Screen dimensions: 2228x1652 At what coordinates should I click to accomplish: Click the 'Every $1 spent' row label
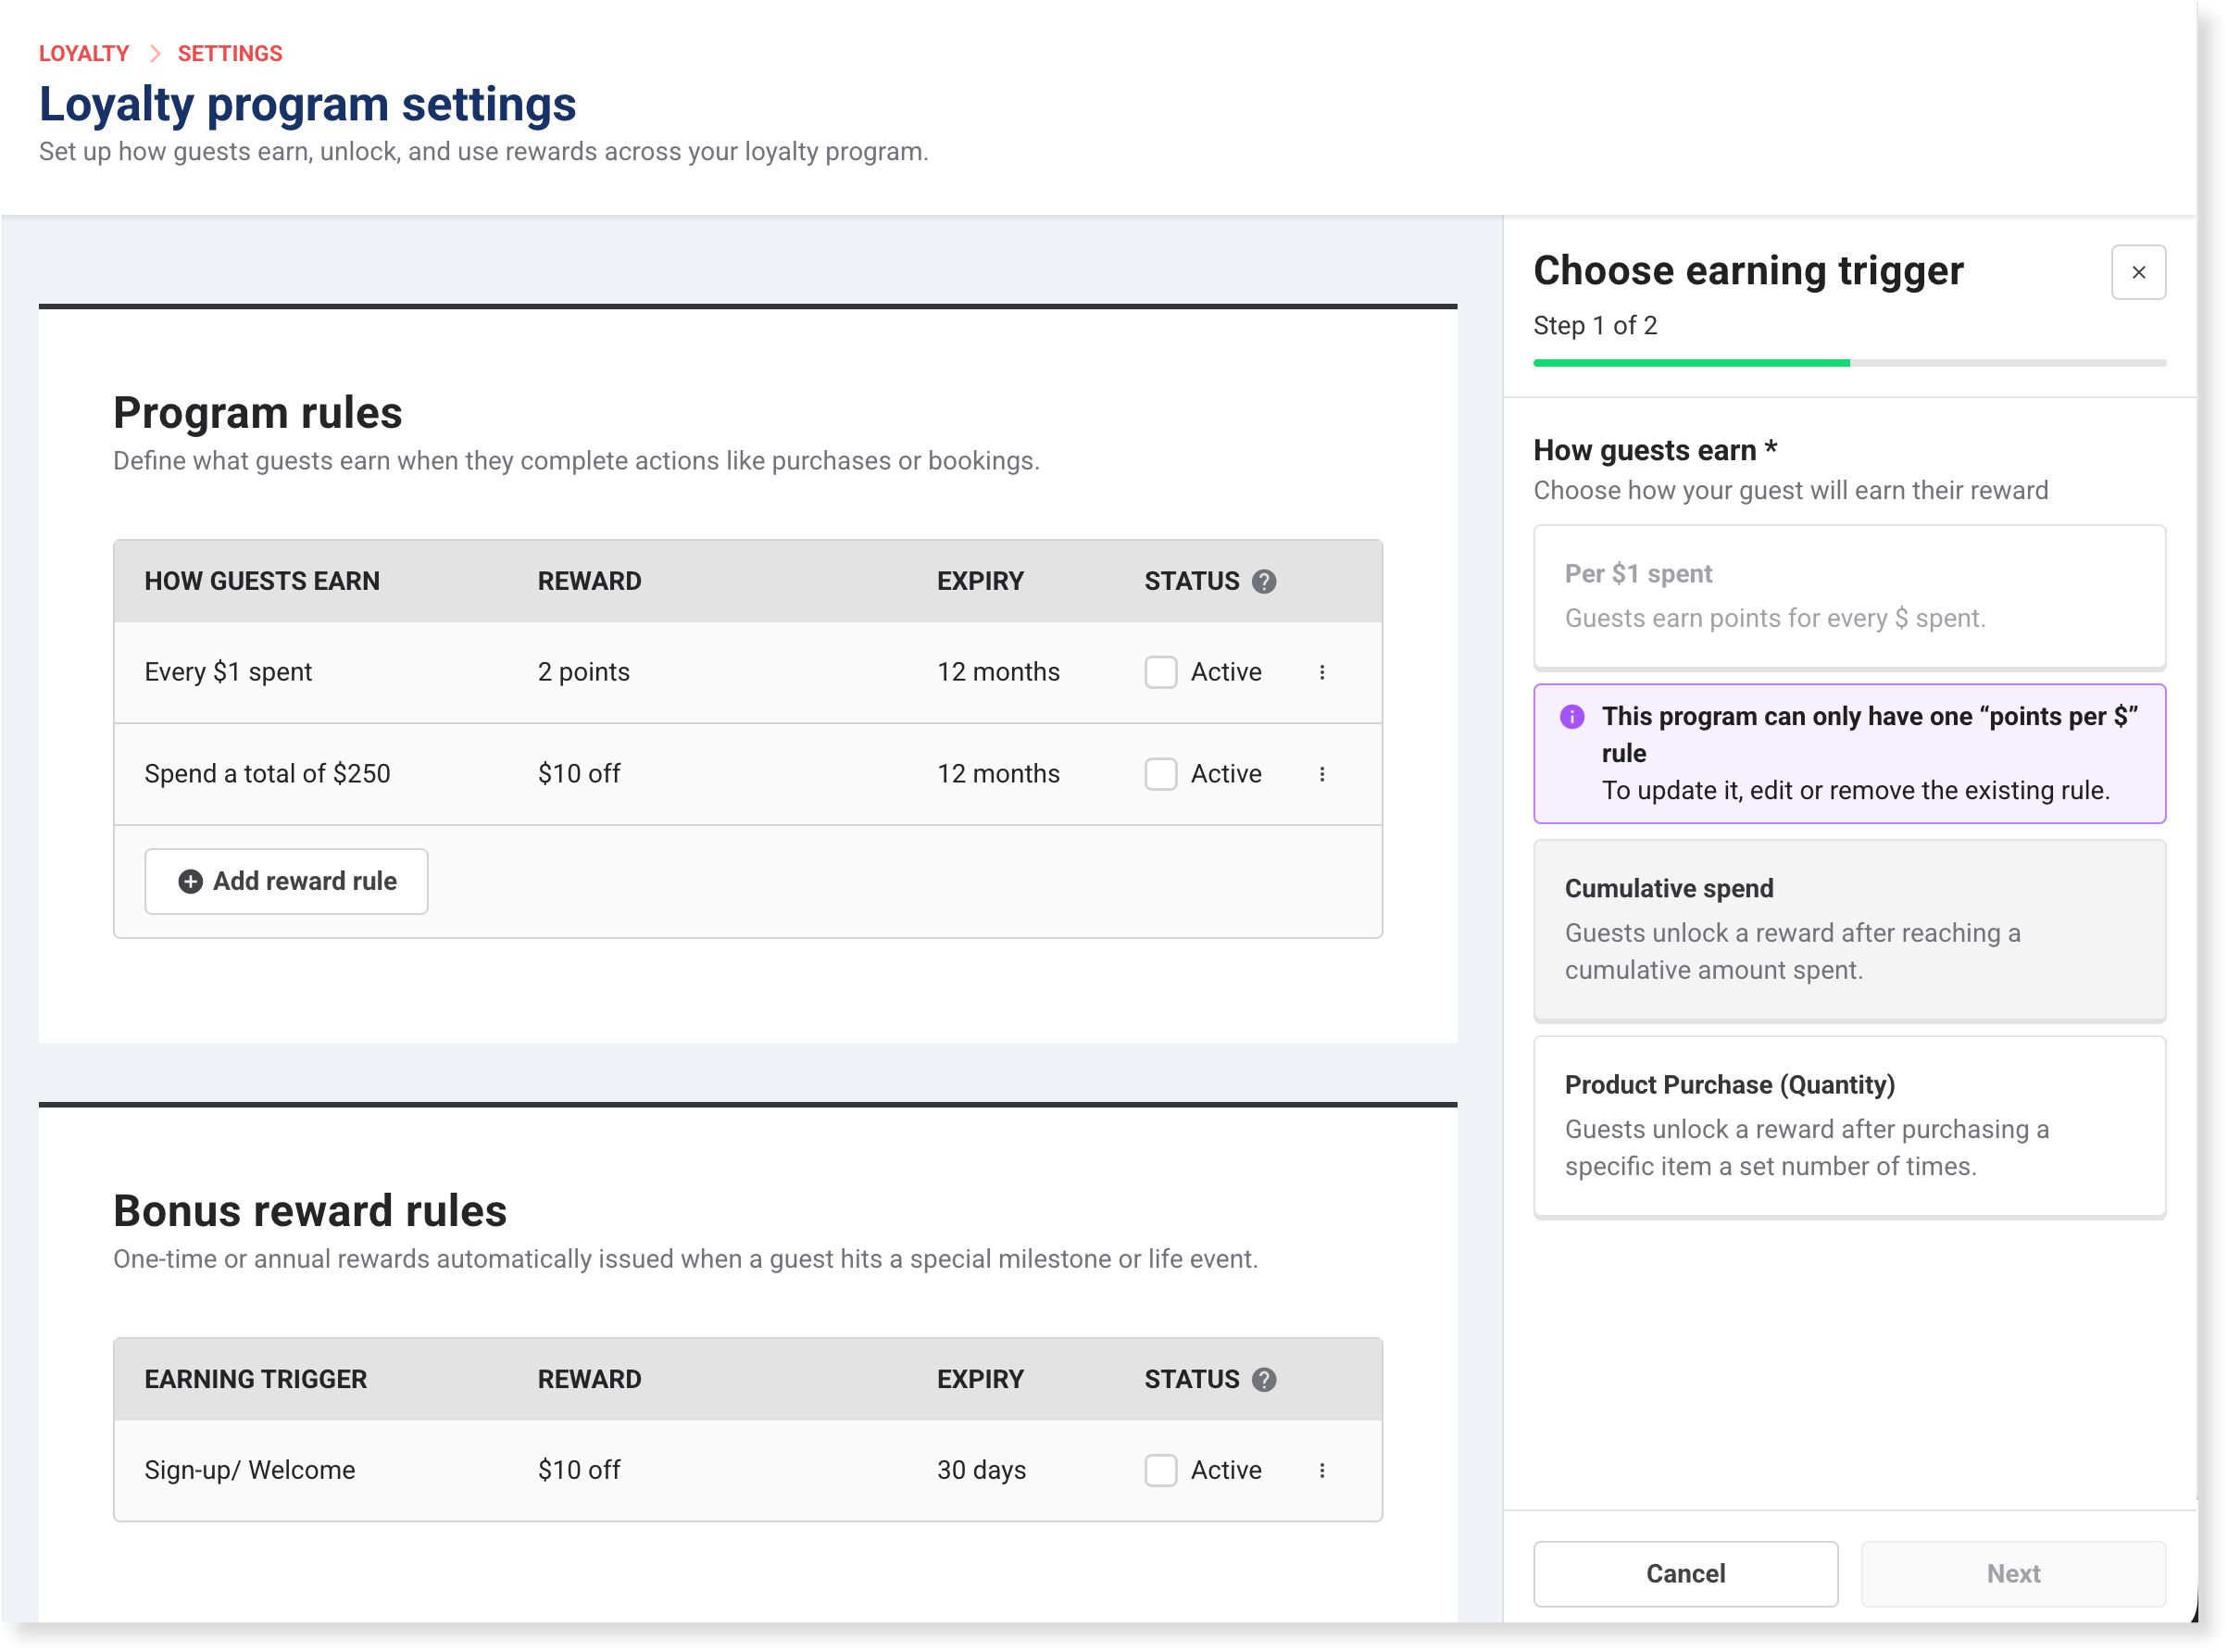click(x=228, y=672)
